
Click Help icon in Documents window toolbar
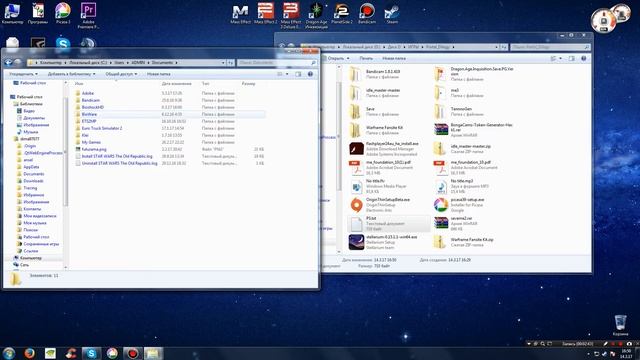310,74
